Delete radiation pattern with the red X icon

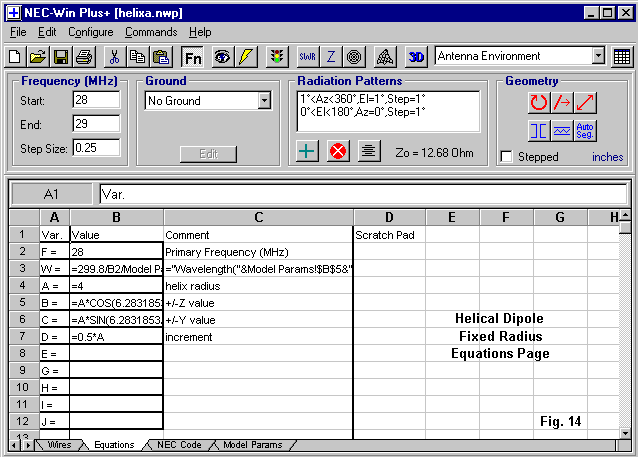[338, 151]
